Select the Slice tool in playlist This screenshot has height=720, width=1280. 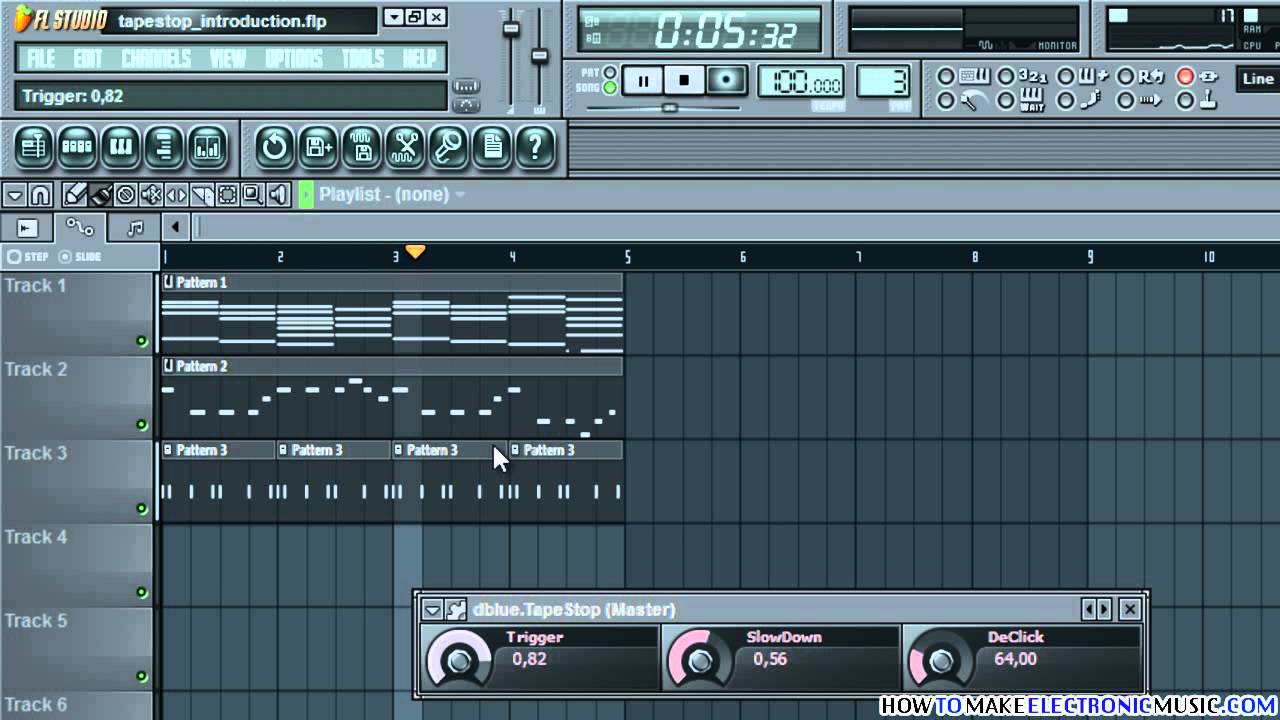click(x=202, y=194)
